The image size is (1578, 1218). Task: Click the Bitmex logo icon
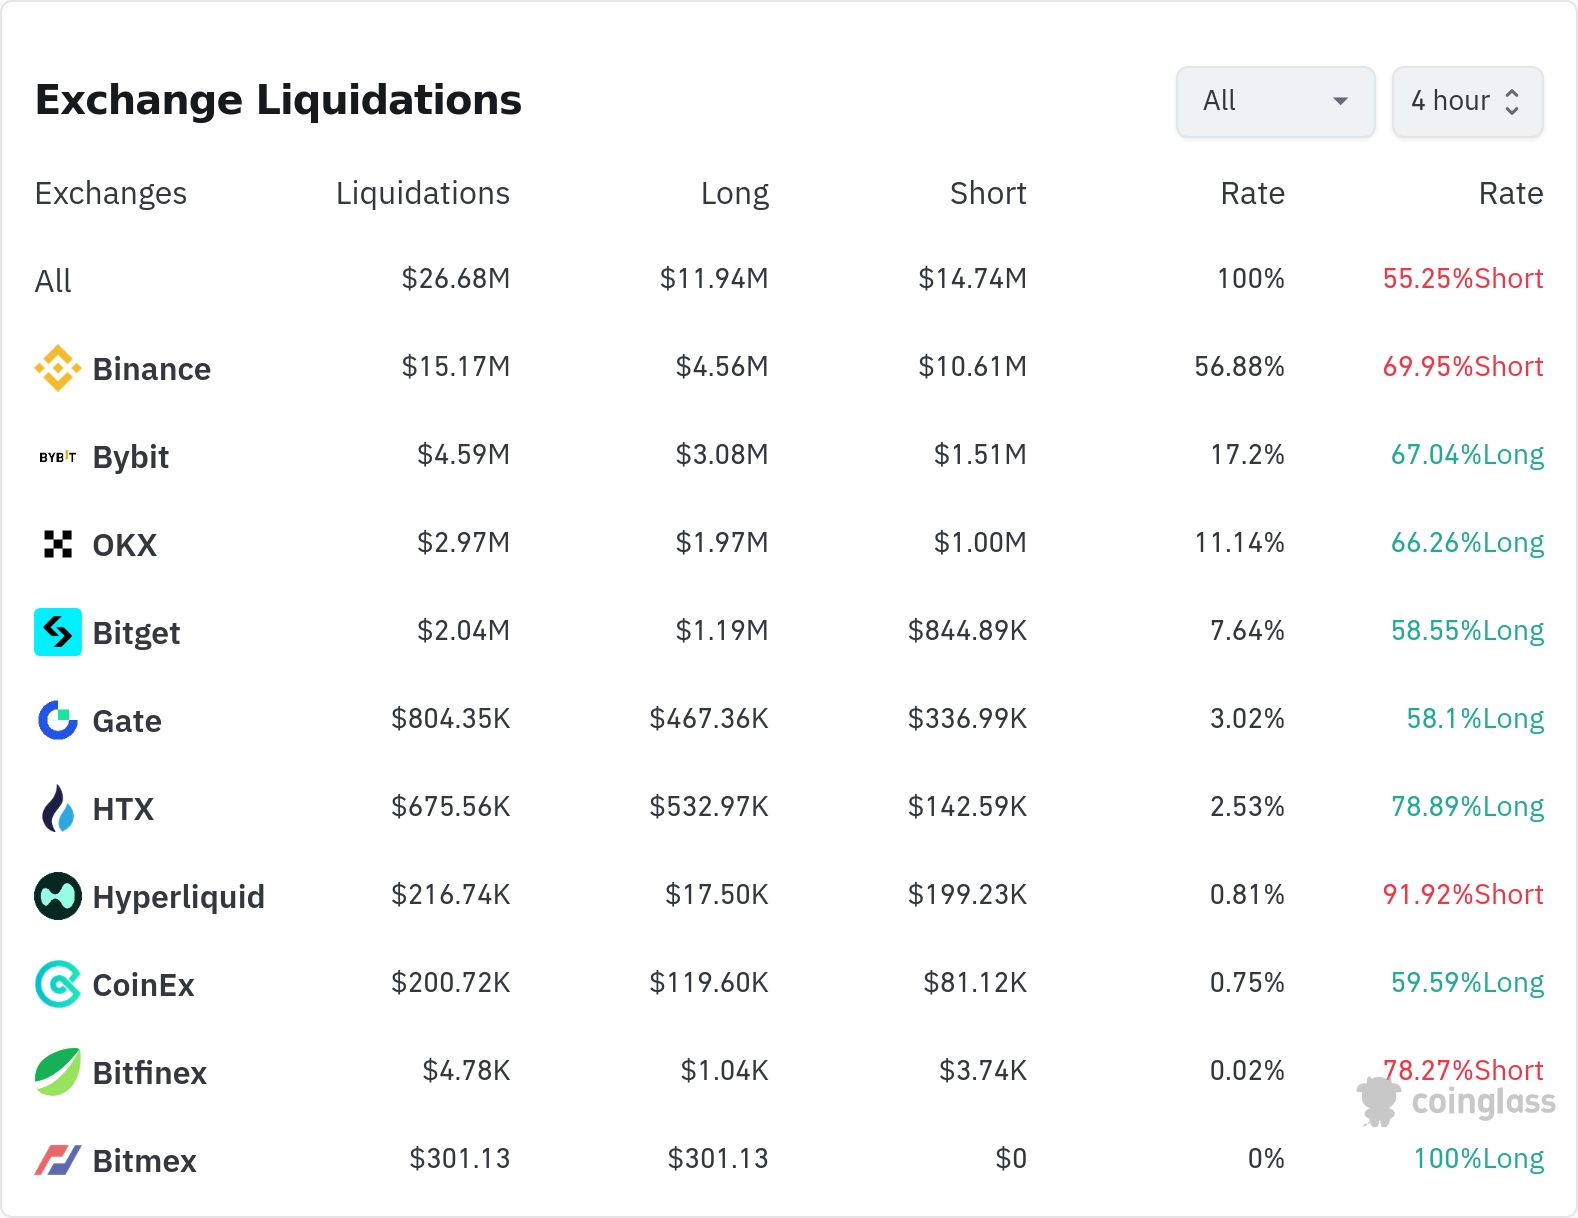[58, 1160]
